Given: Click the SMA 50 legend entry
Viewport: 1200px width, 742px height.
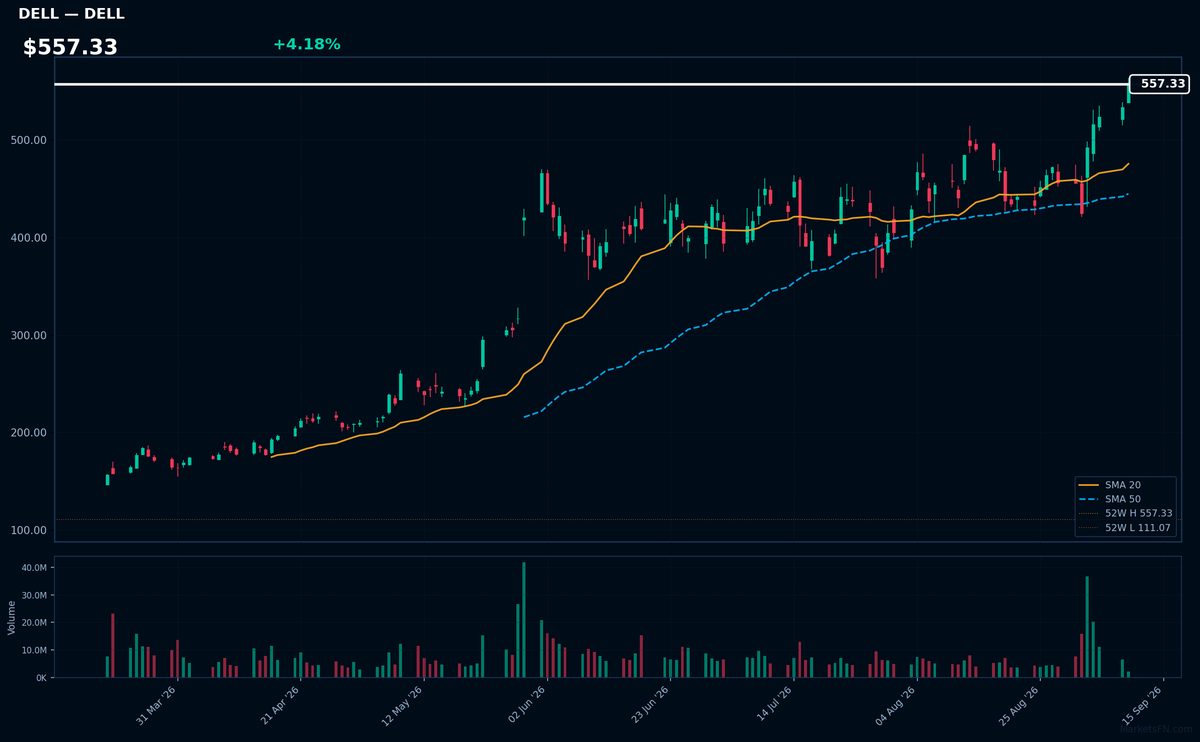Looking at the screenshot, I should (1123, 499).
